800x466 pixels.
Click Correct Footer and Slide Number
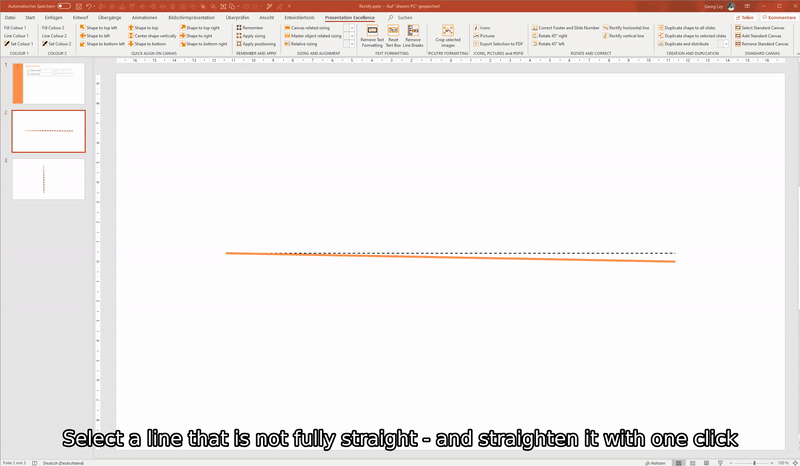(565, 28)
